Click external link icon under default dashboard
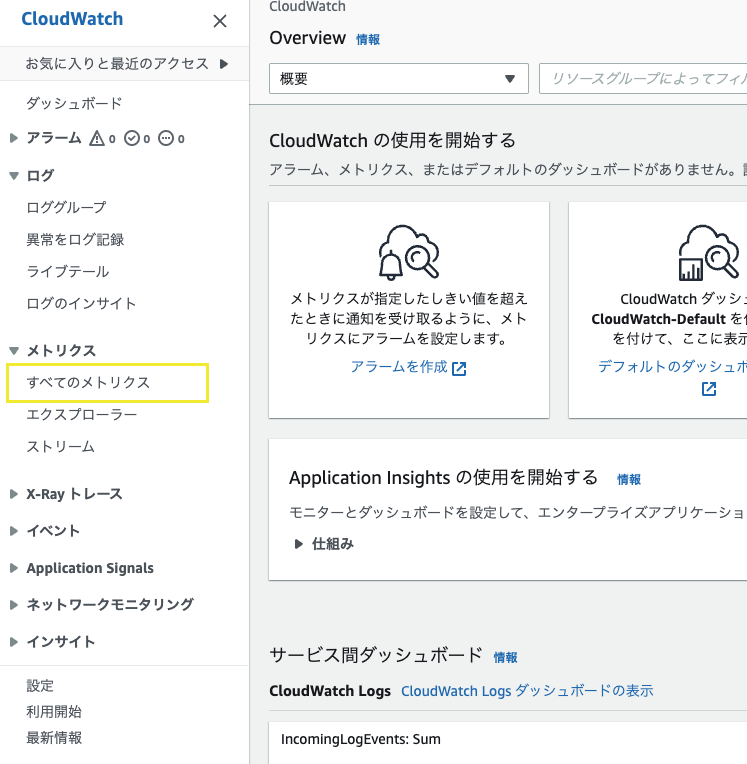Viewport: 747px width, 764px height. (x=709, y=389)
